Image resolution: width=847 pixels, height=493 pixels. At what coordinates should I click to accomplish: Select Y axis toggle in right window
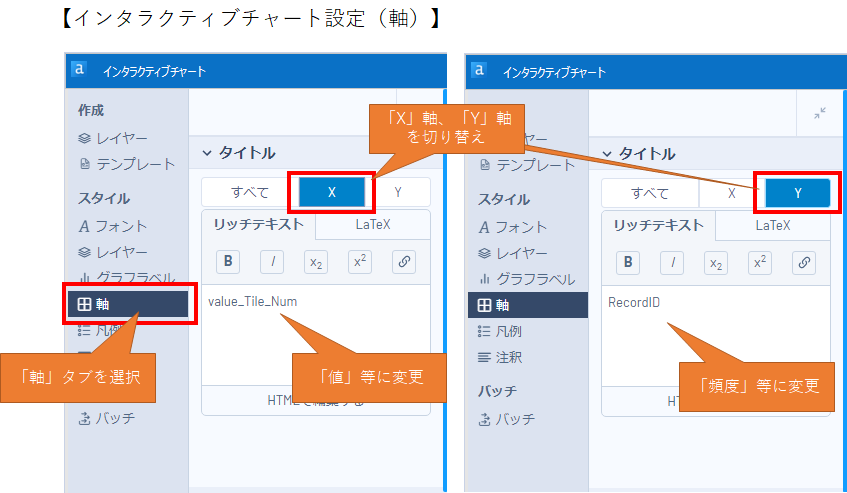798,193
